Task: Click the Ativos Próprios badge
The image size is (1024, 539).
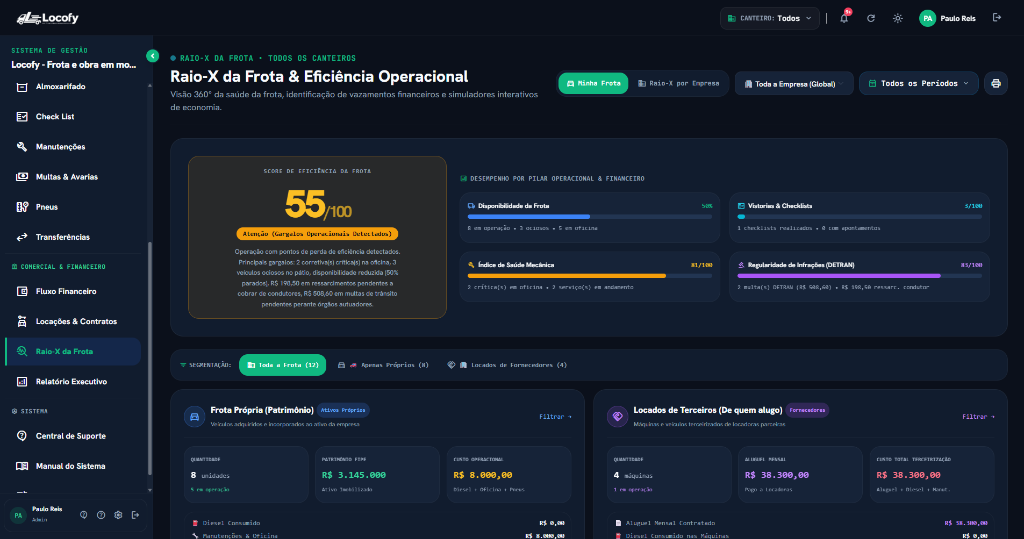Action: [344, 410]
